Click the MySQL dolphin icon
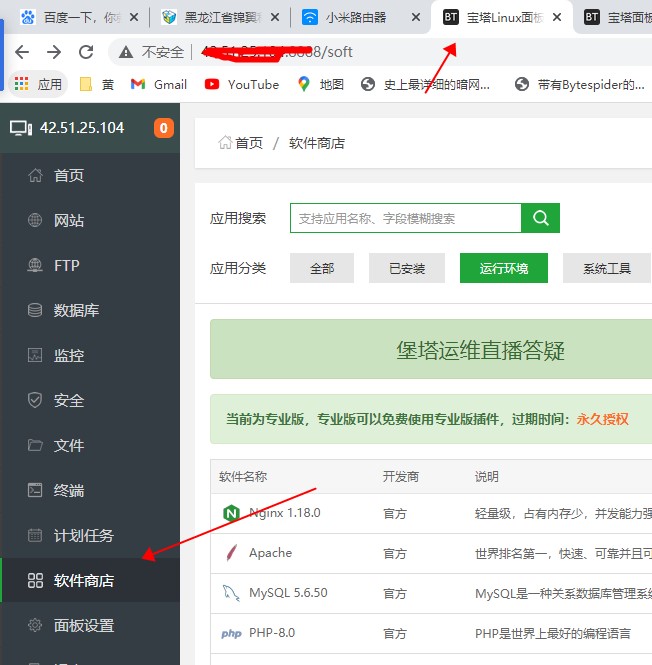The height and width of the screenshot is (665, 652). 231,593
